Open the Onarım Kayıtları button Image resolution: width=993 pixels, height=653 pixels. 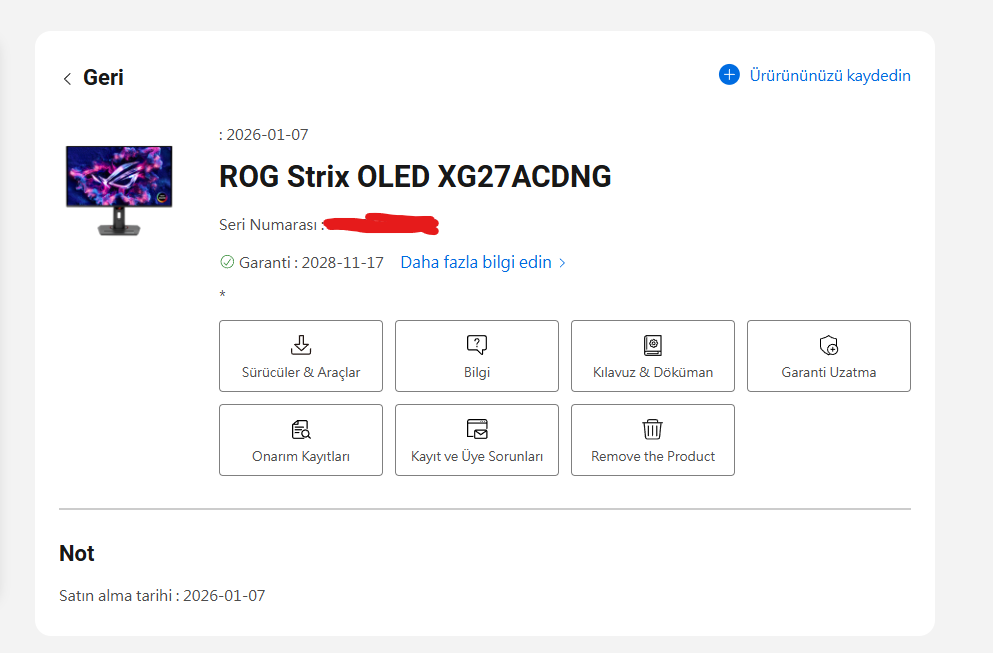301,440
